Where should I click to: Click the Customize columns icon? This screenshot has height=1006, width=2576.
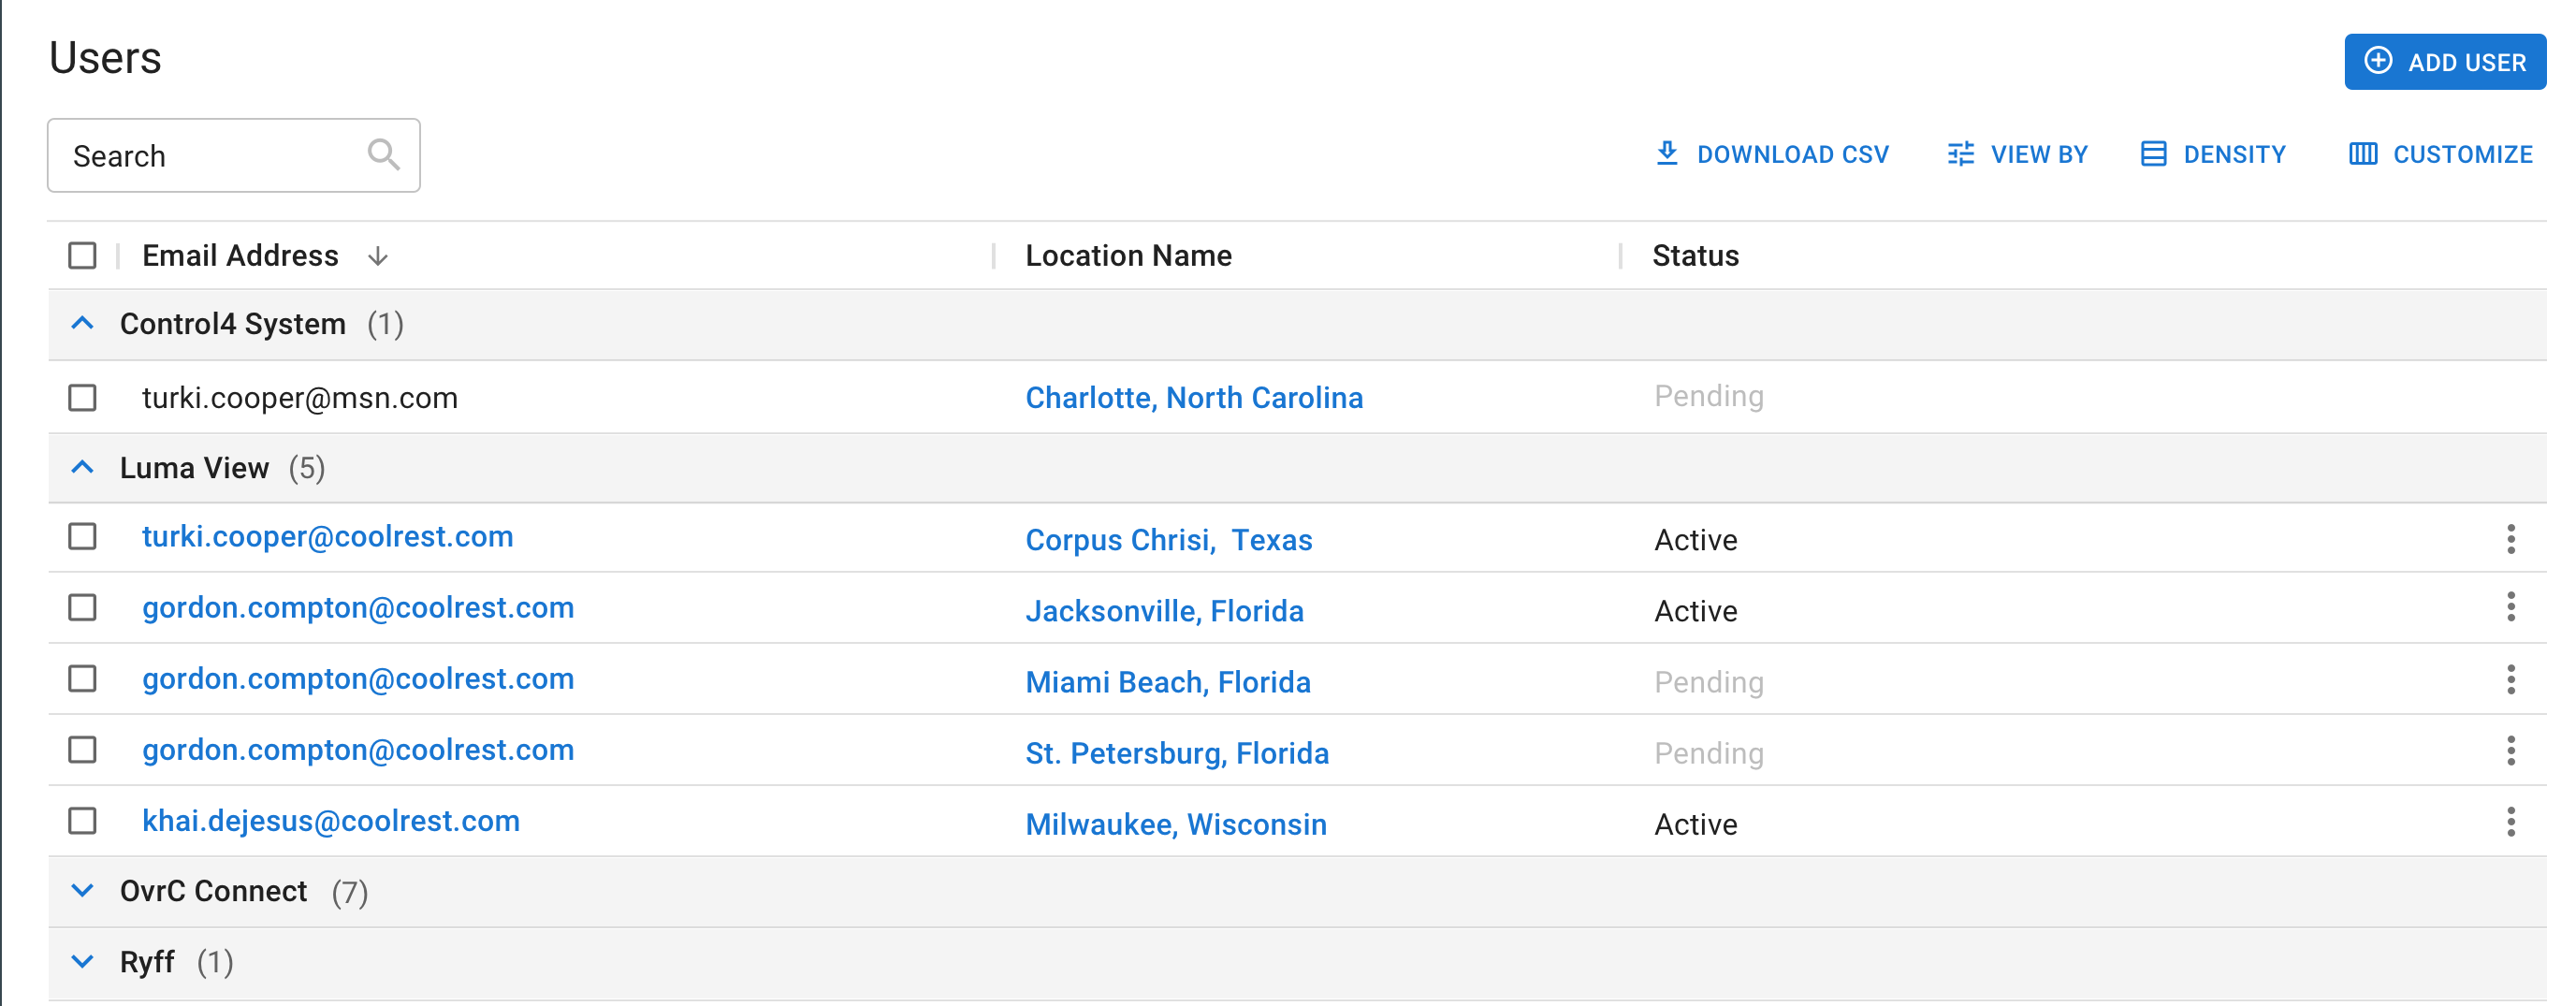click(2362, 154)
